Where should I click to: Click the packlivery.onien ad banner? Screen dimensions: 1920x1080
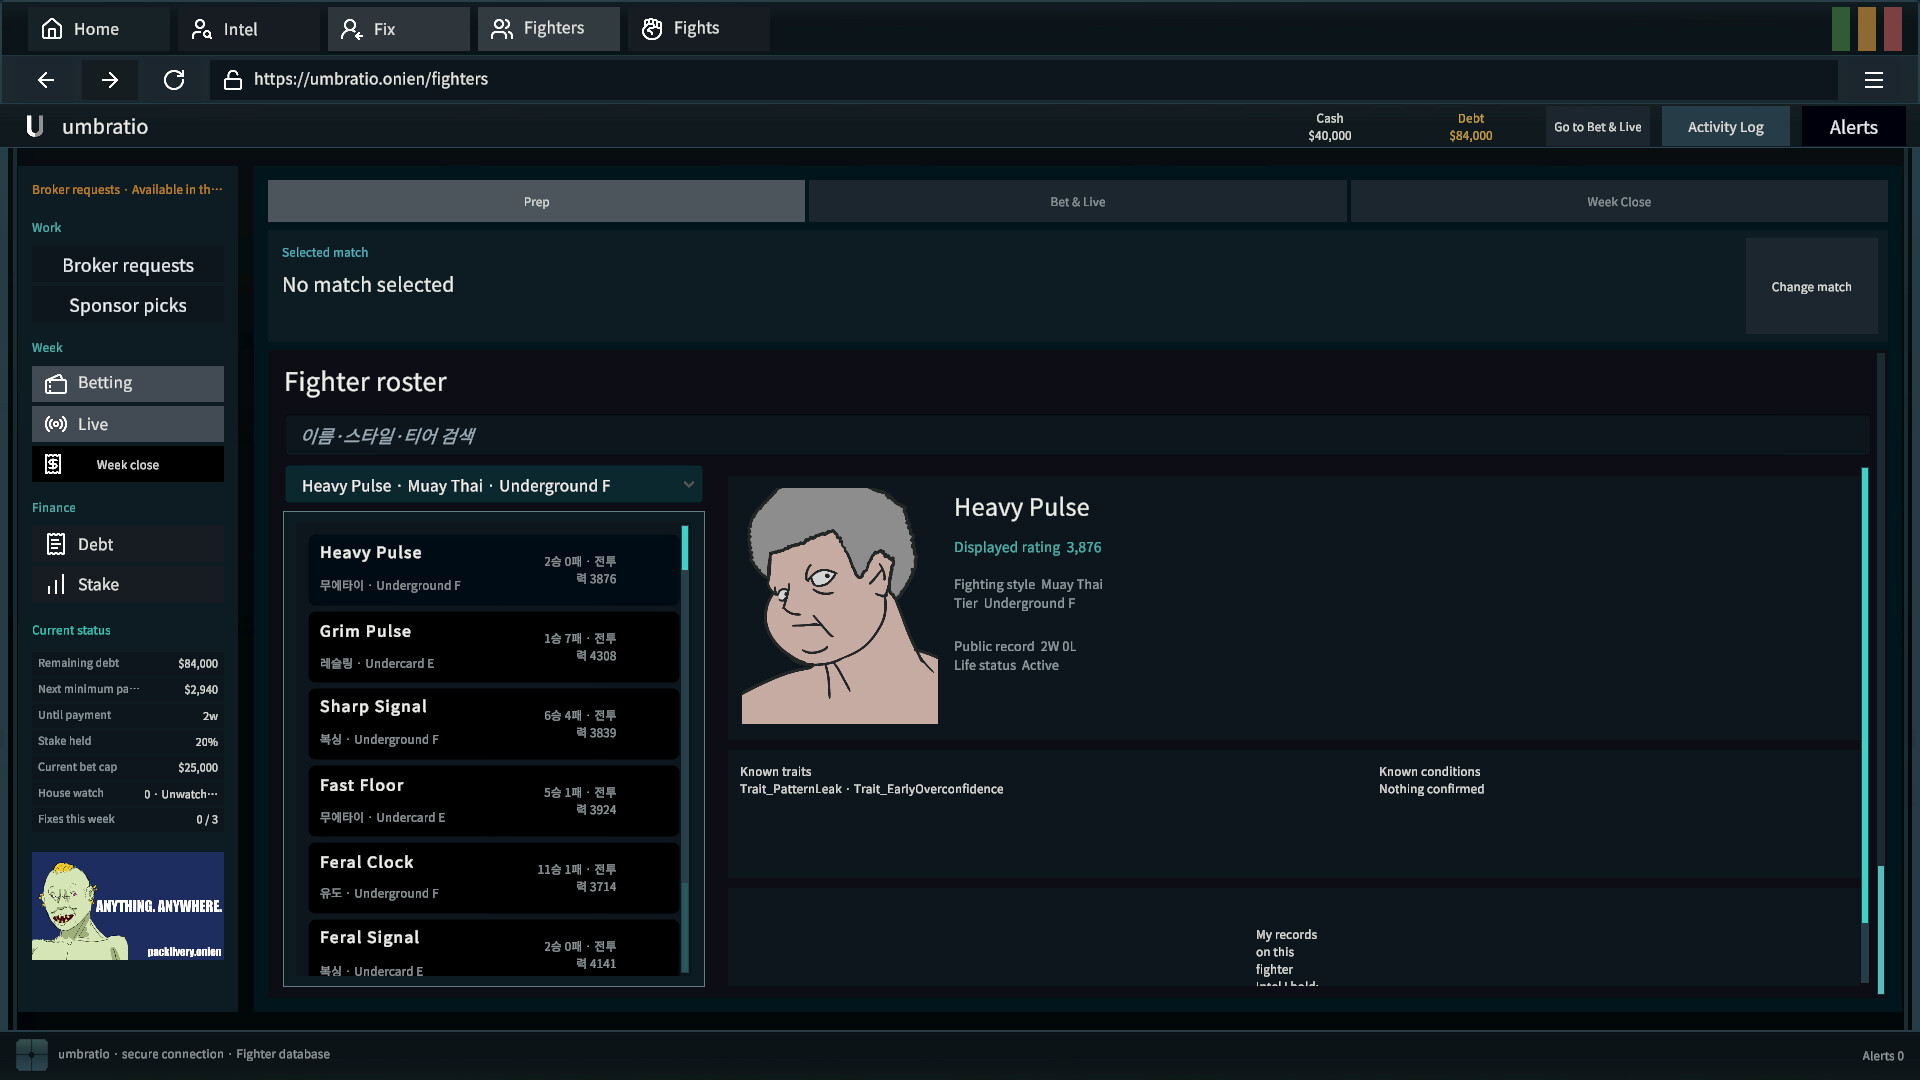click(x=128, y=906)
